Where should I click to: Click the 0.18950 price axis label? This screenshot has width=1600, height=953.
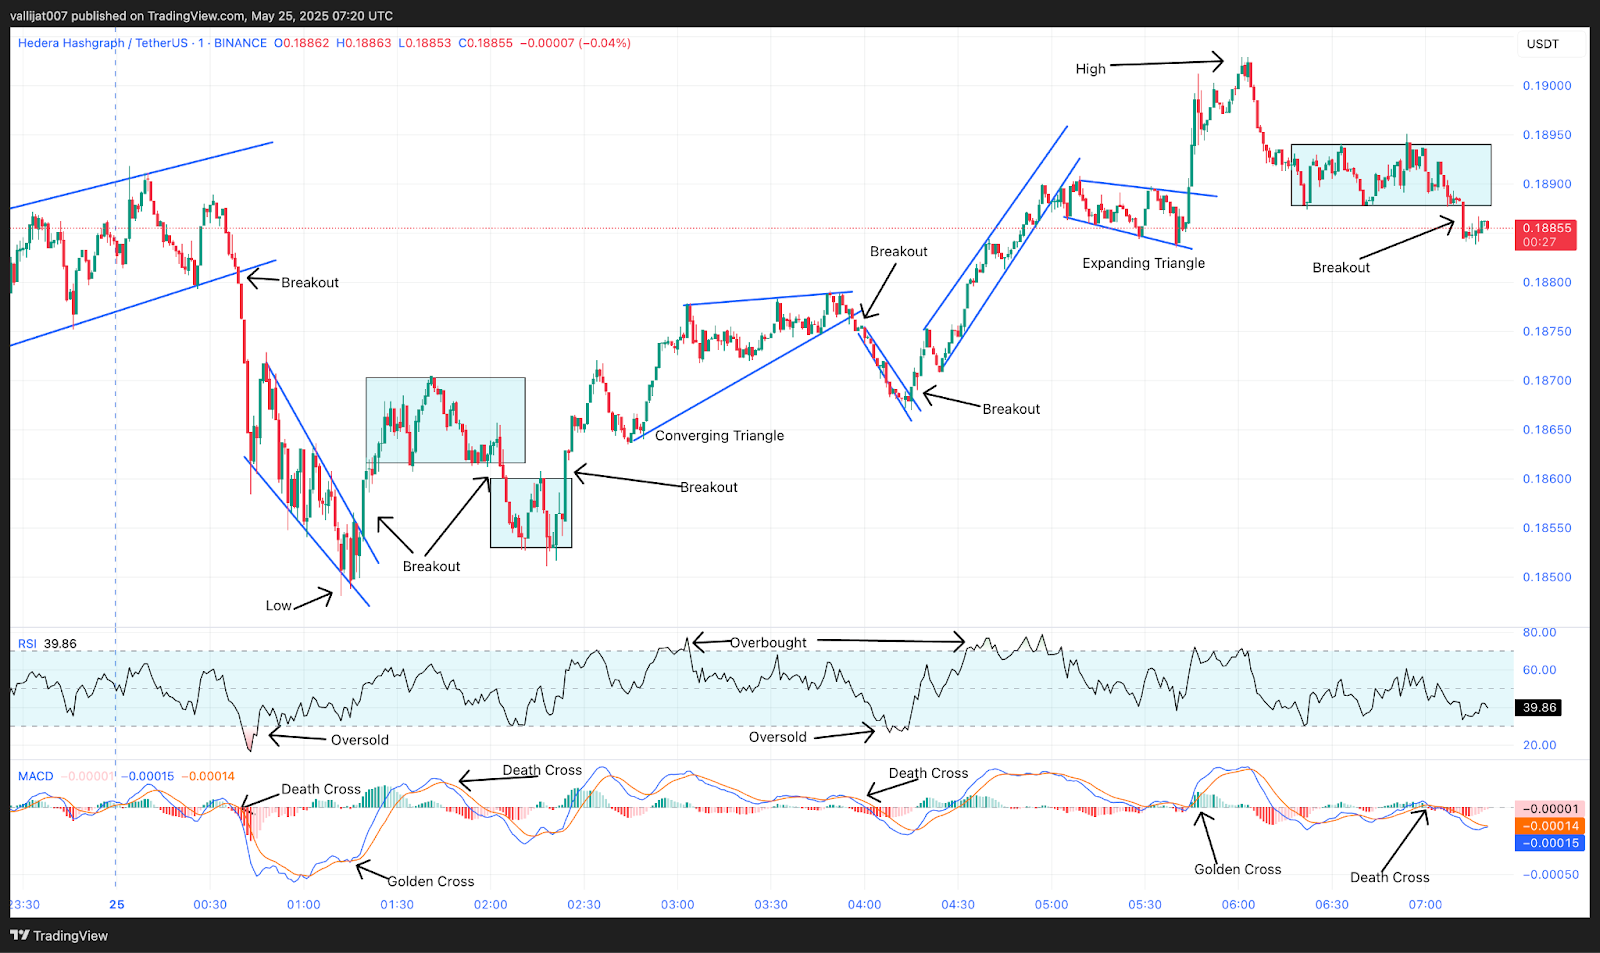tap(1547, 135)
